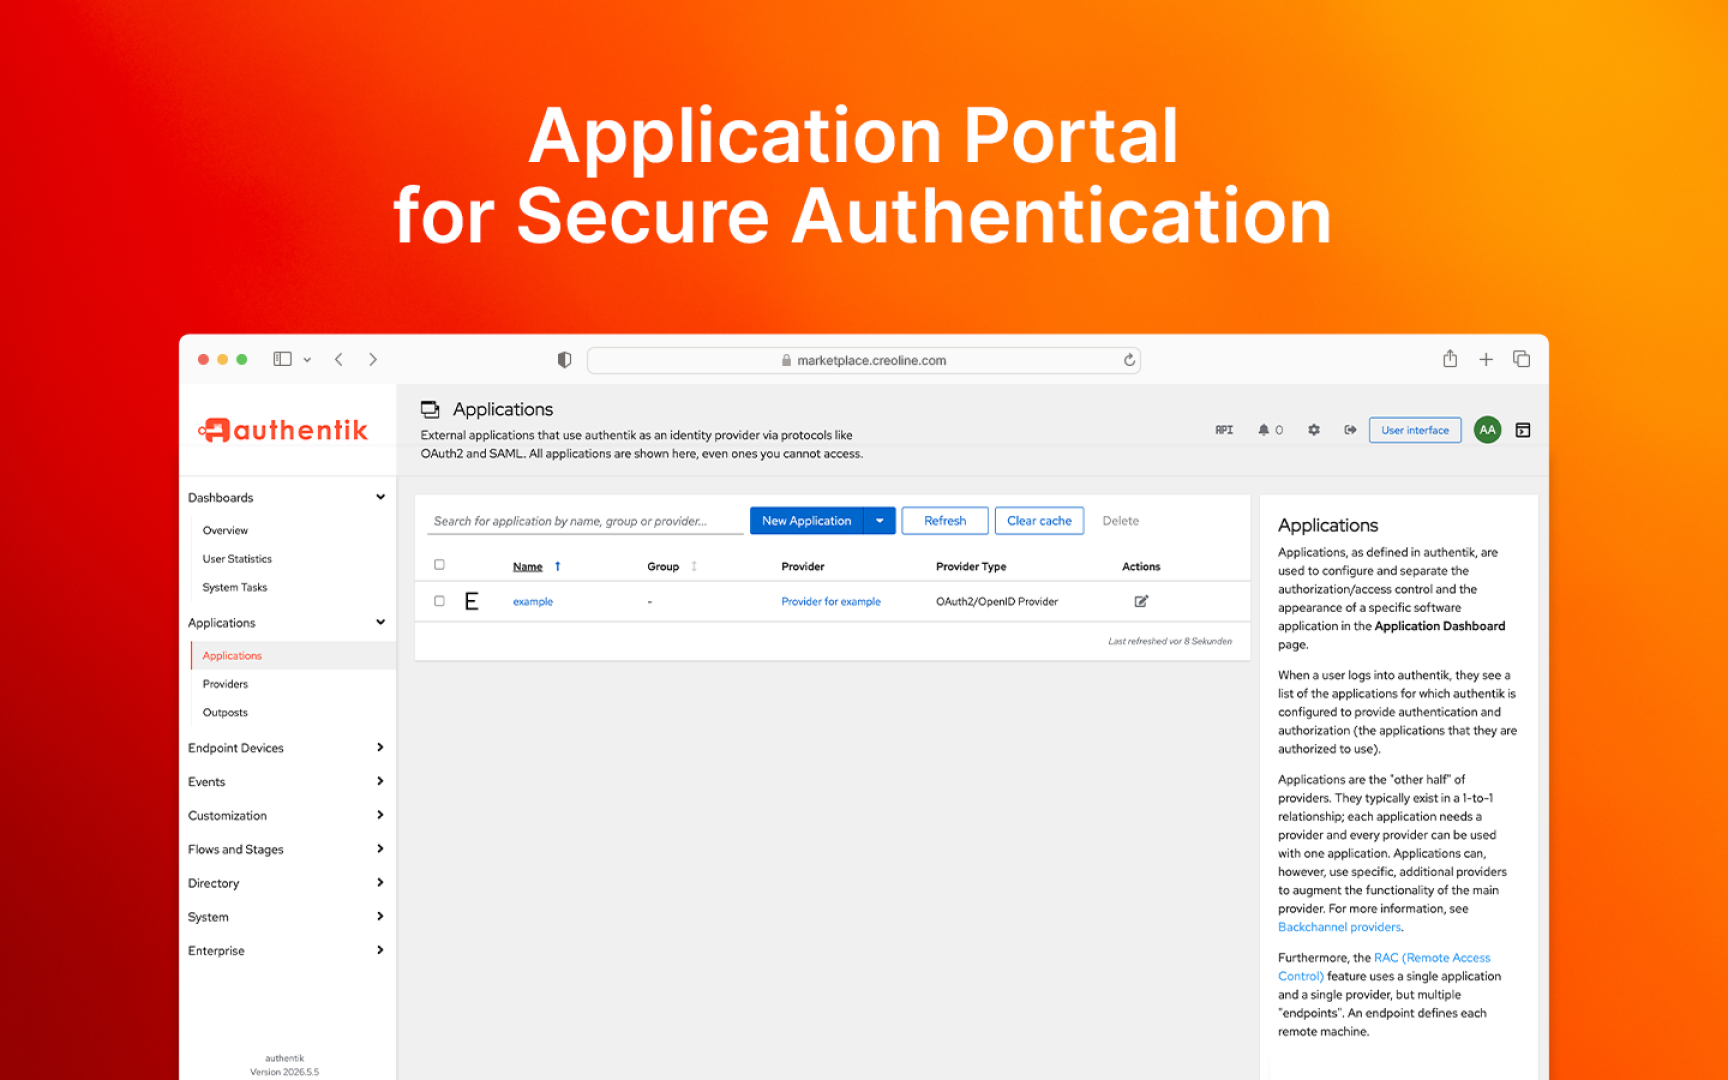Expand the Flows and Stages section
Image resolution: width=1728 pixels, height=1080 pixels.
tap(380, 849)
